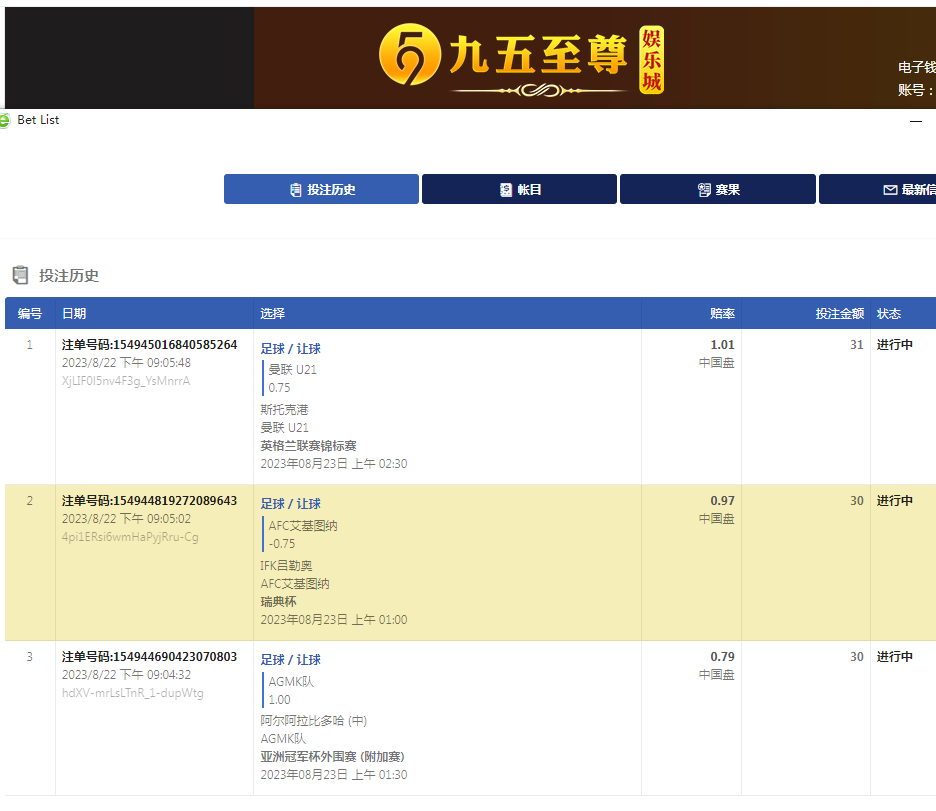
Task: Click the Bet List window icon
Action: pyautogui.click(x=5, y=120)
